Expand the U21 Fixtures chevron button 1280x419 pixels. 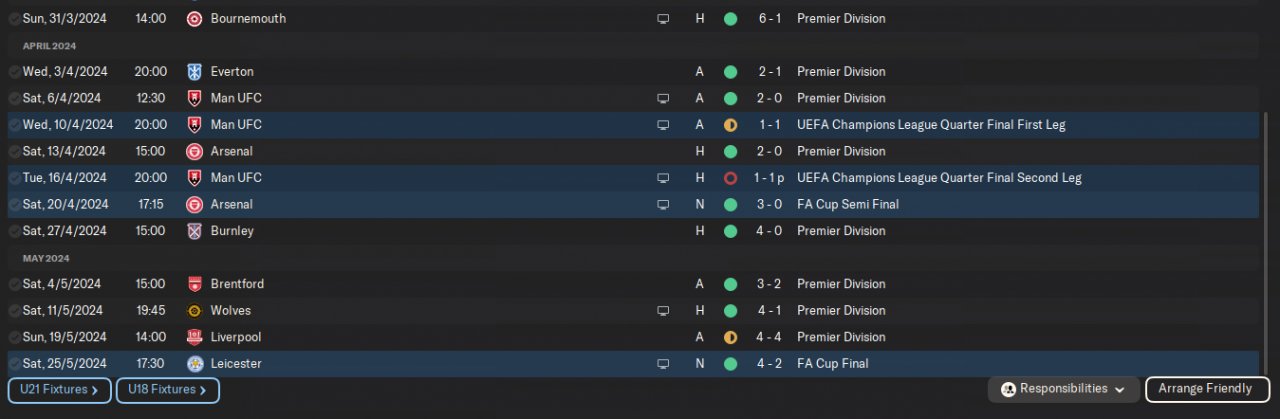pos(60,390)
